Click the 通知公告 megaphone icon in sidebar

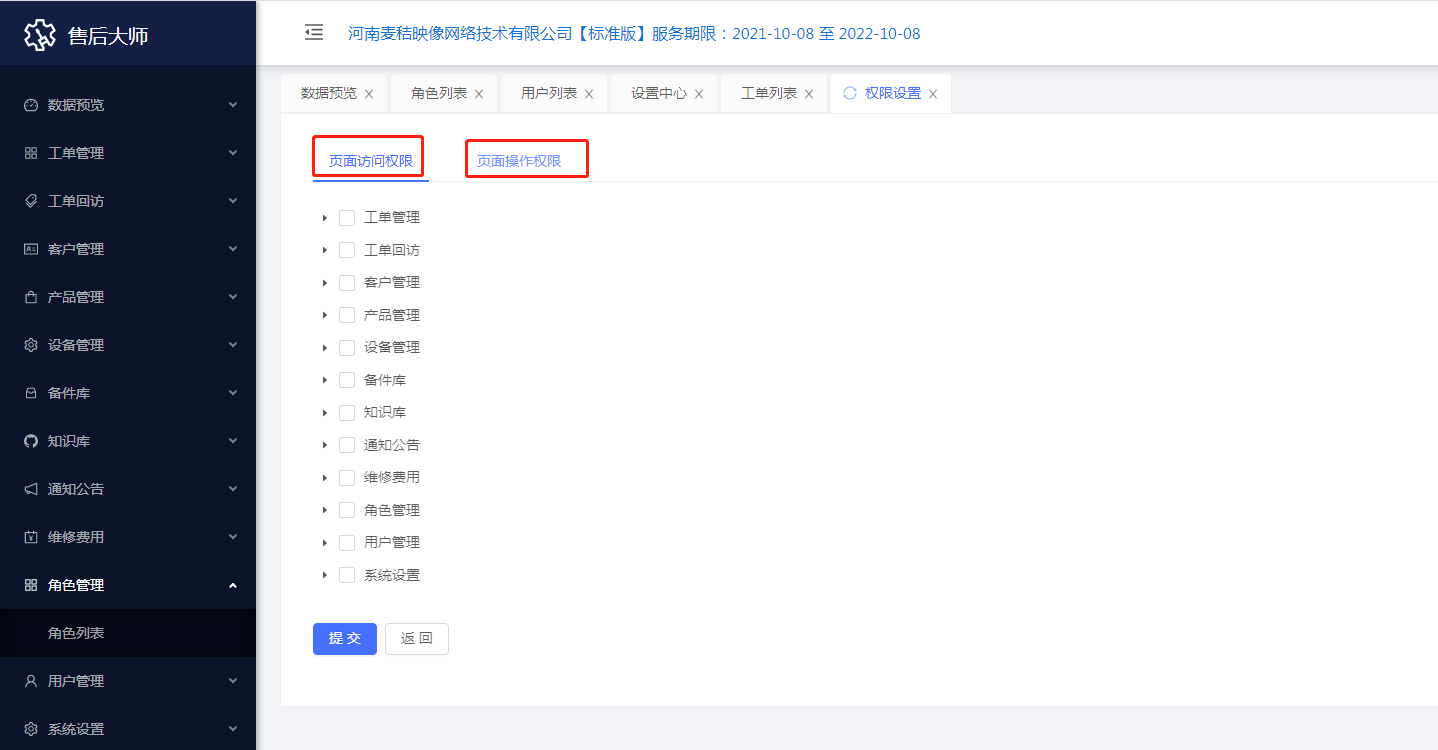[x=31, y=489]
